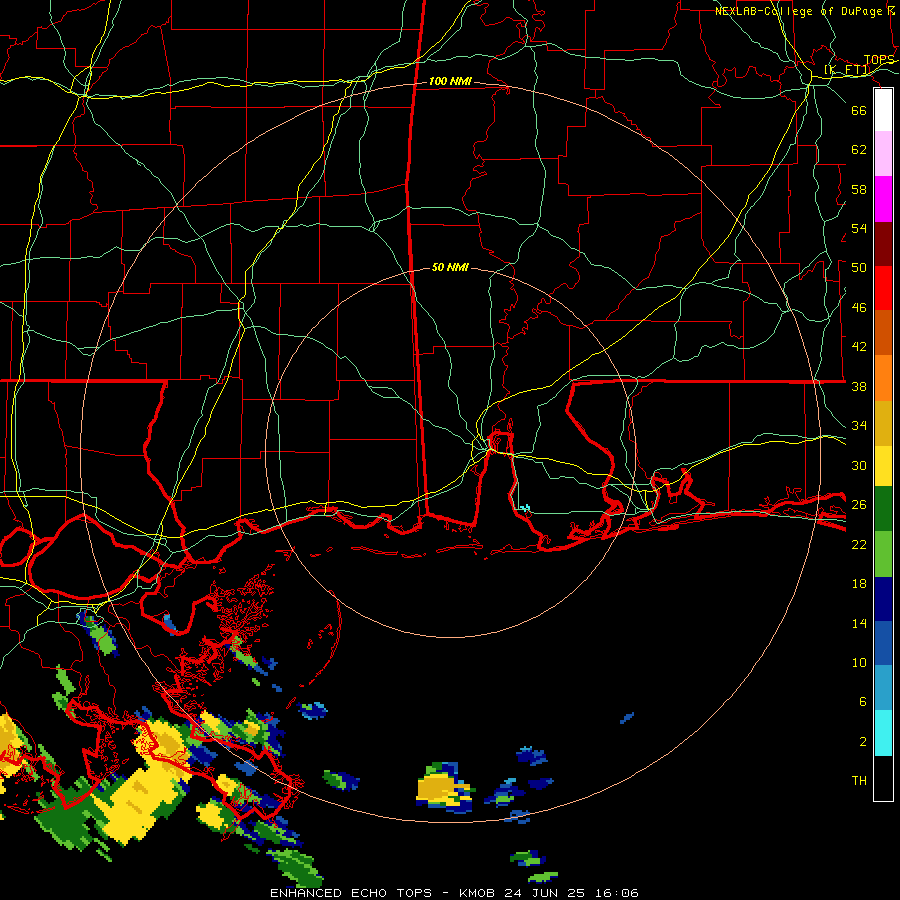
Task: Click the light pink legend swatch
Action: 883,154
